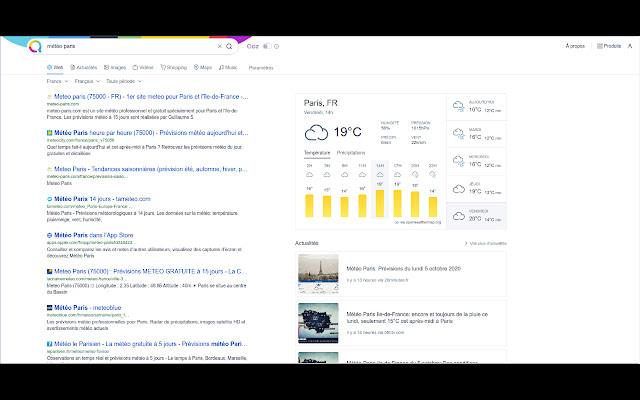Switch to the Précipitations weather tab
Image resolution: width=640 pixels, height=400 pixels.
tap(351, 152)
